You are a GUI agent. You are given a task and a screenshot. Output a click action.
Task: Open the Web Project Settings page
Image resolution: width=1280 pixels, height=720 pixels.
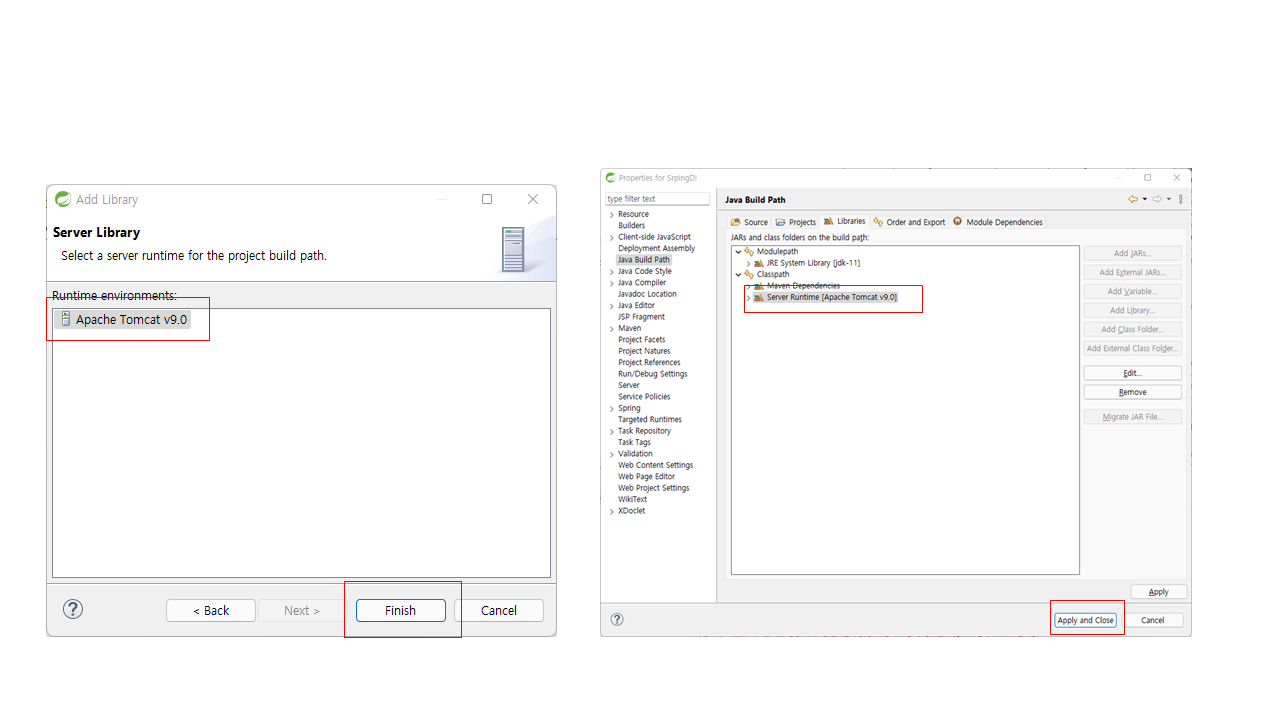(x=653, y=488)
